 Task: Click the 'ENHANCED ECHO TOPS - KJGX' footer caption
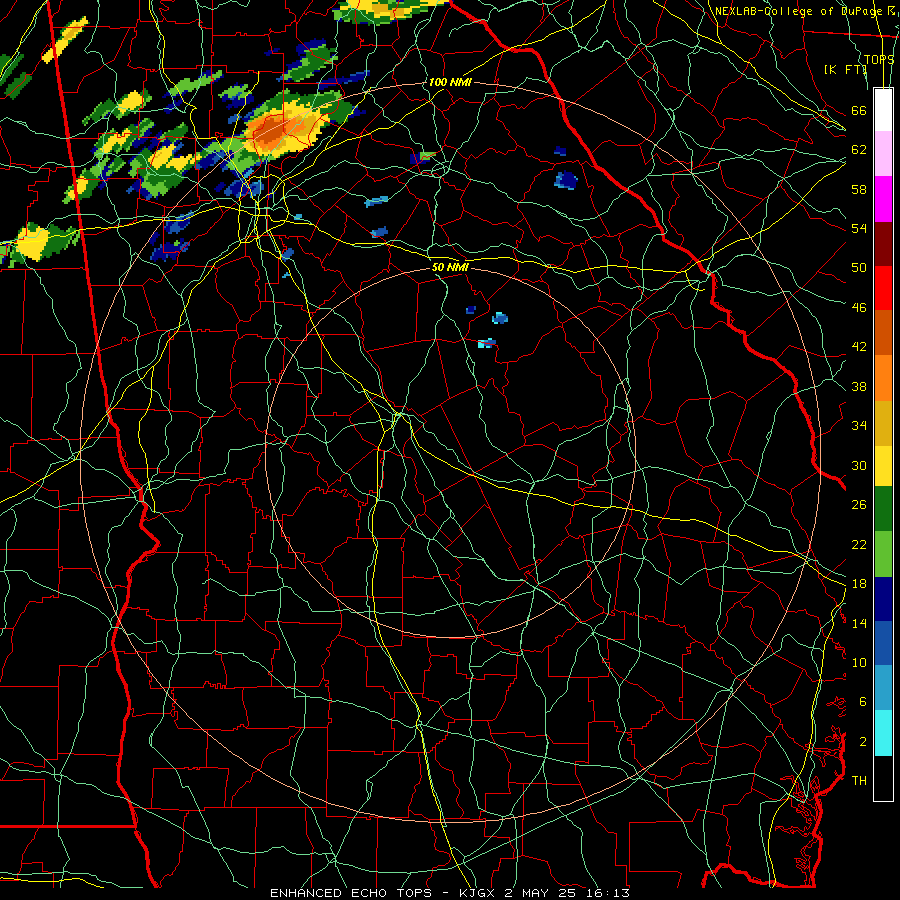point(382,893)
